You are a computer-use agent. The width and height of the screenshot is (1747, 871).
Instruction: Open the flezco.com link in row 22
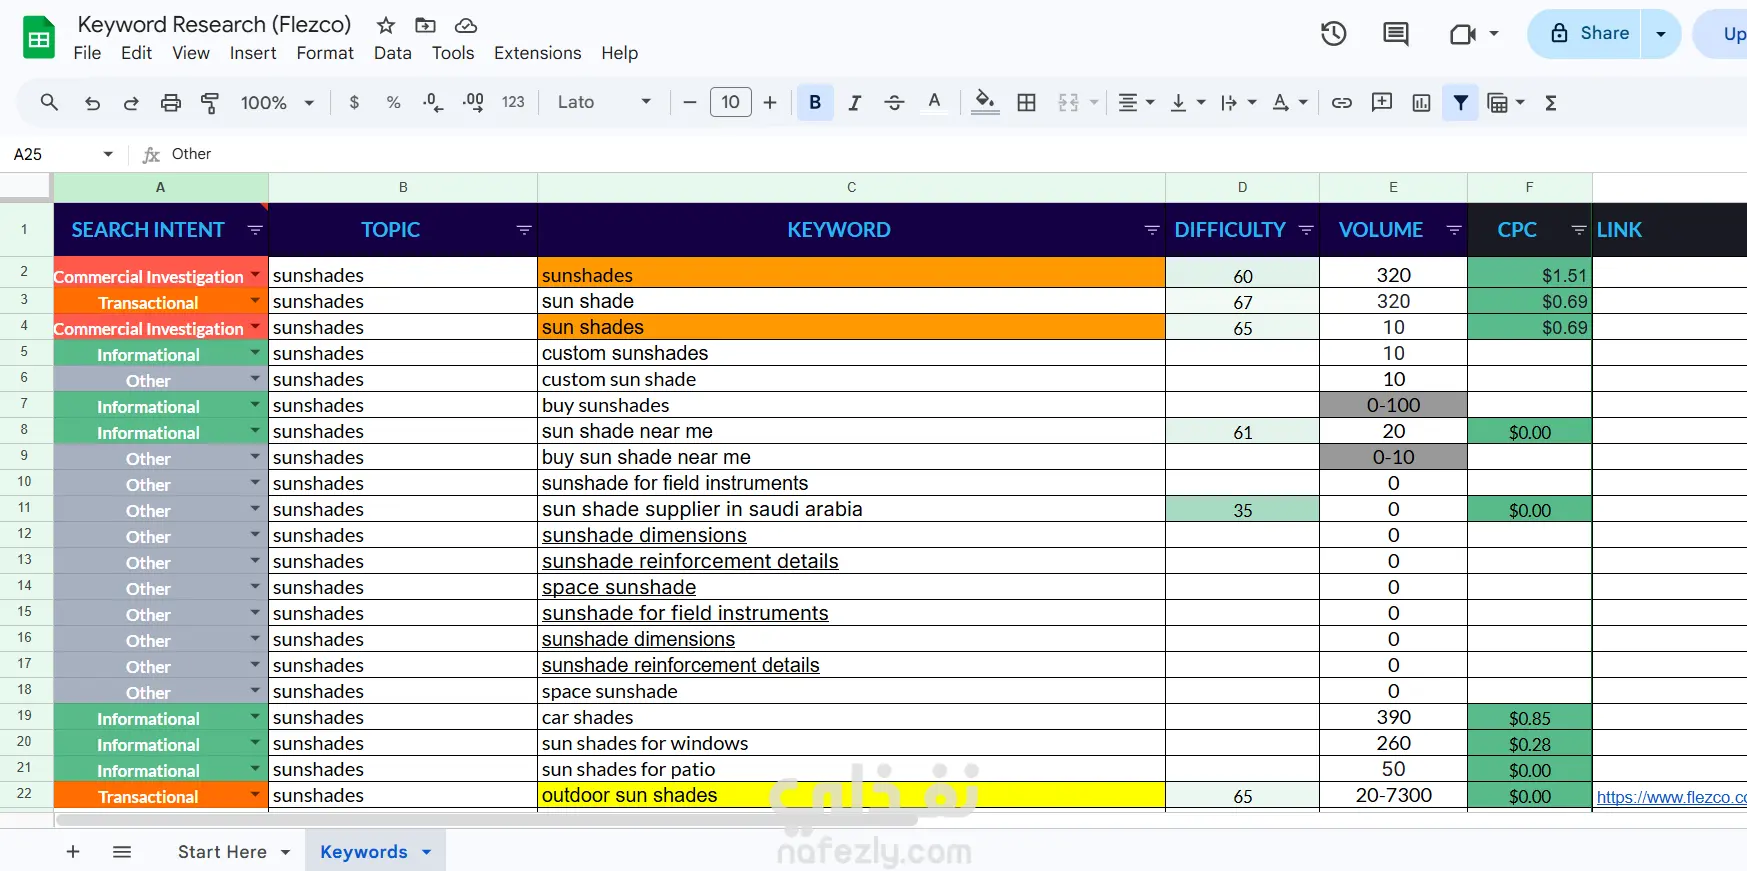point(1671,797)
